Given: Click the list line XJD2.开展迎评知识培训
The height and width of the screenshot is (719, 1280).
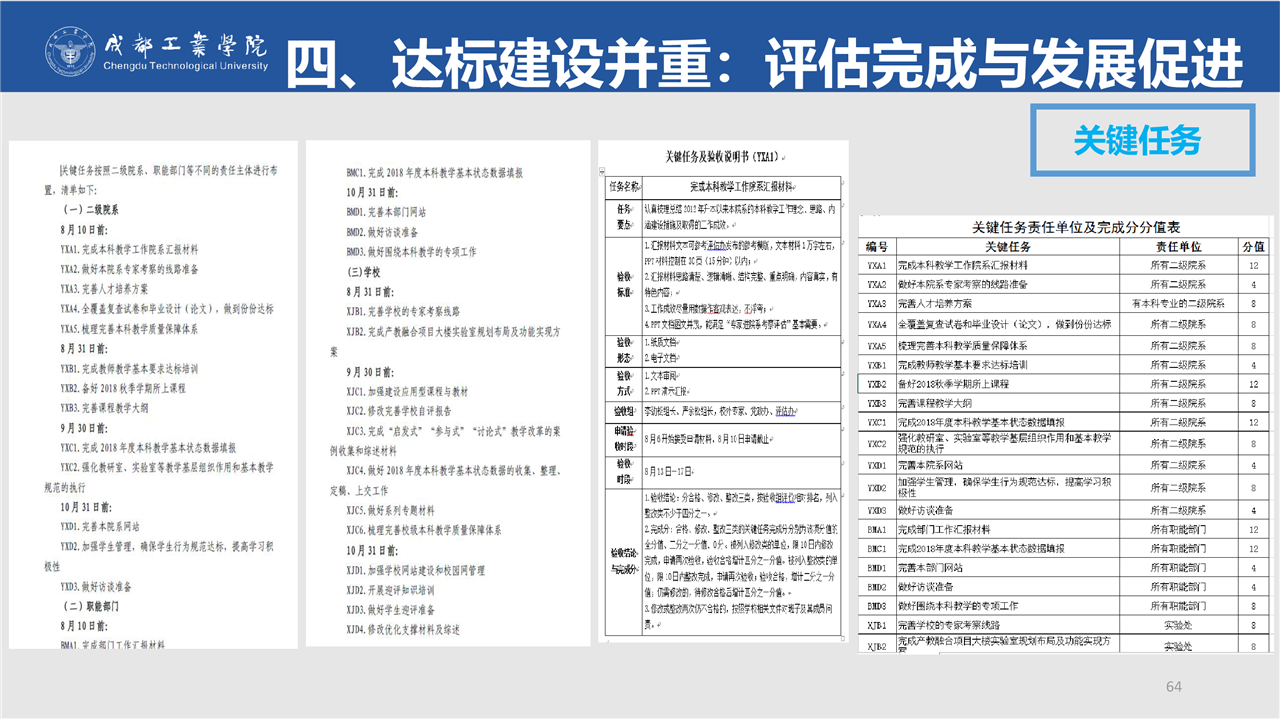Looking at the screenshot, I should tap(391, 589).
